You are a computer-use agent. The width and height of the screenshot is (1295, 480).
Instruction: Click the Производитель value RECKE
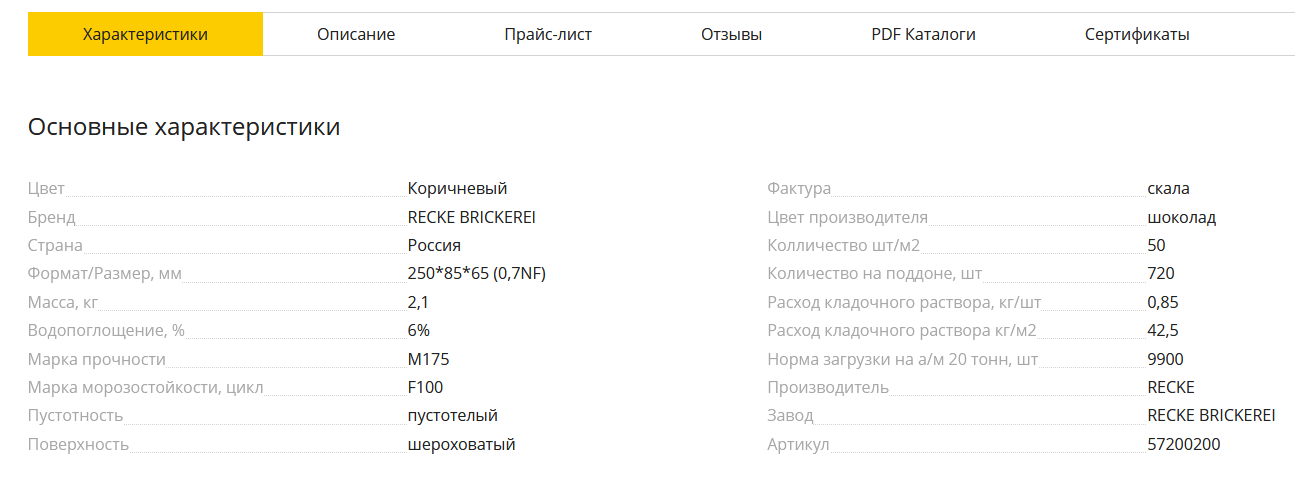[x=1171, y=387]
